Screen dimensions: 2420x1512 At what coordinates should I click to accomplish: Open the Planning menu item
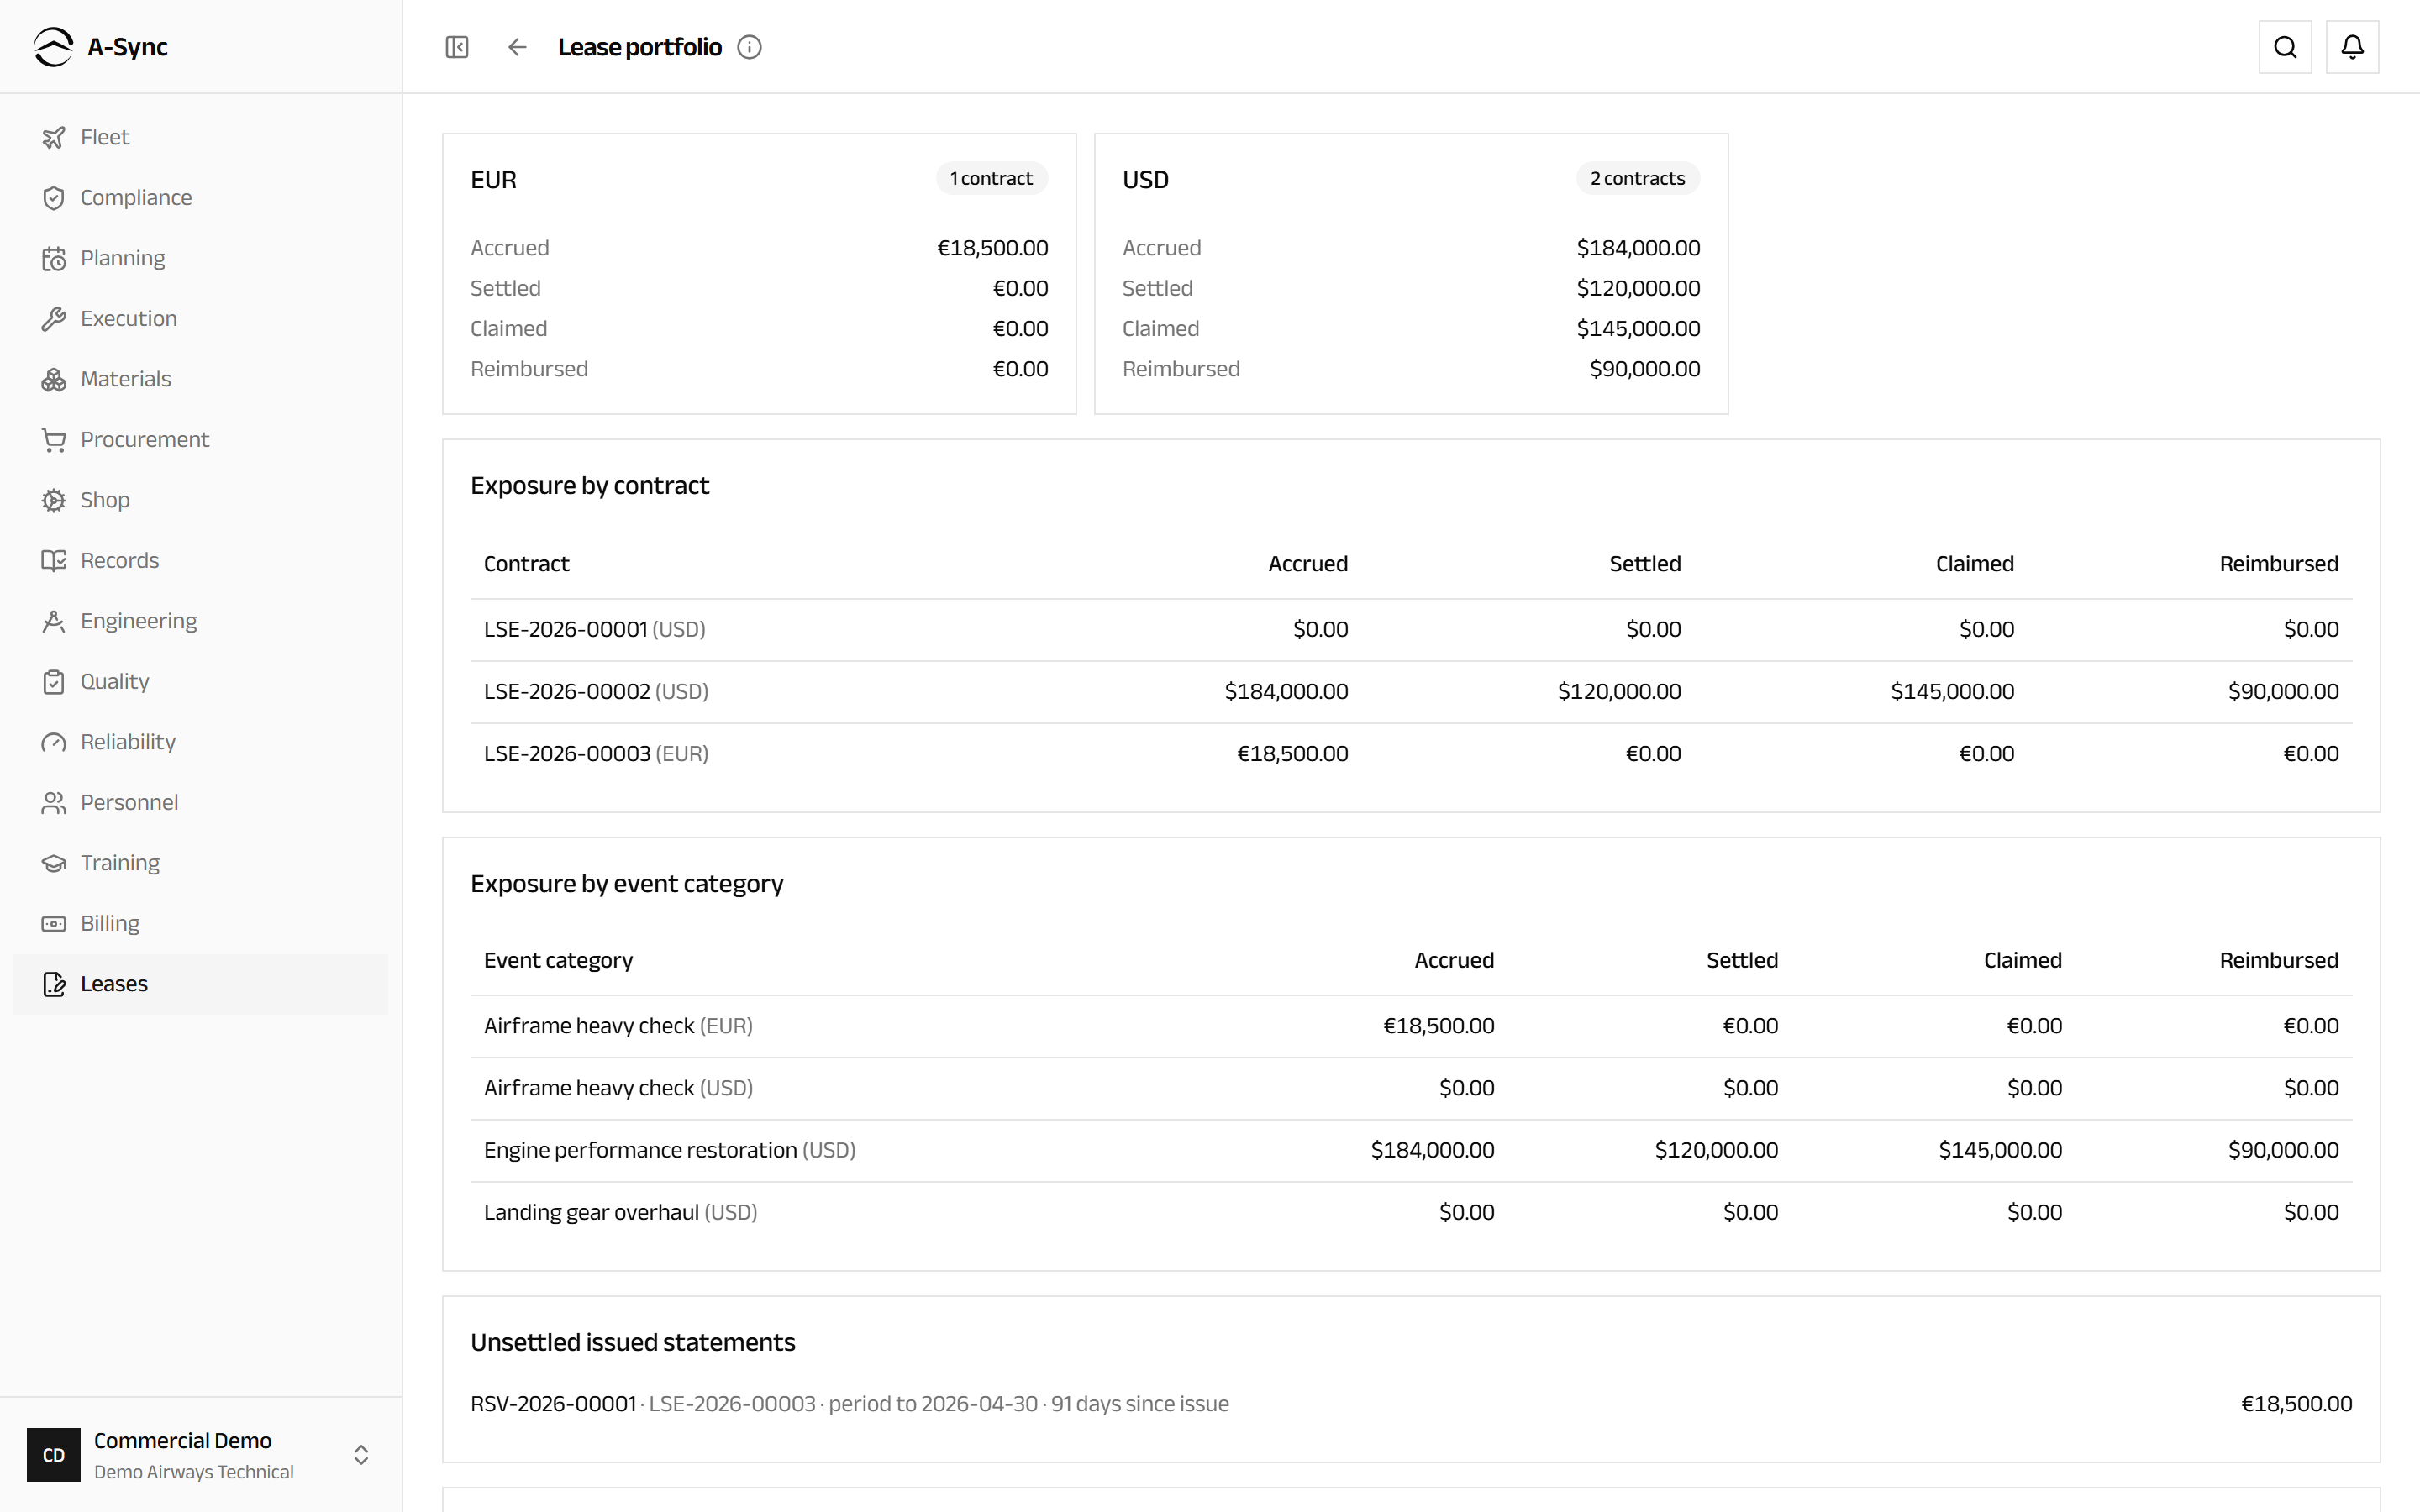(201, 258)
